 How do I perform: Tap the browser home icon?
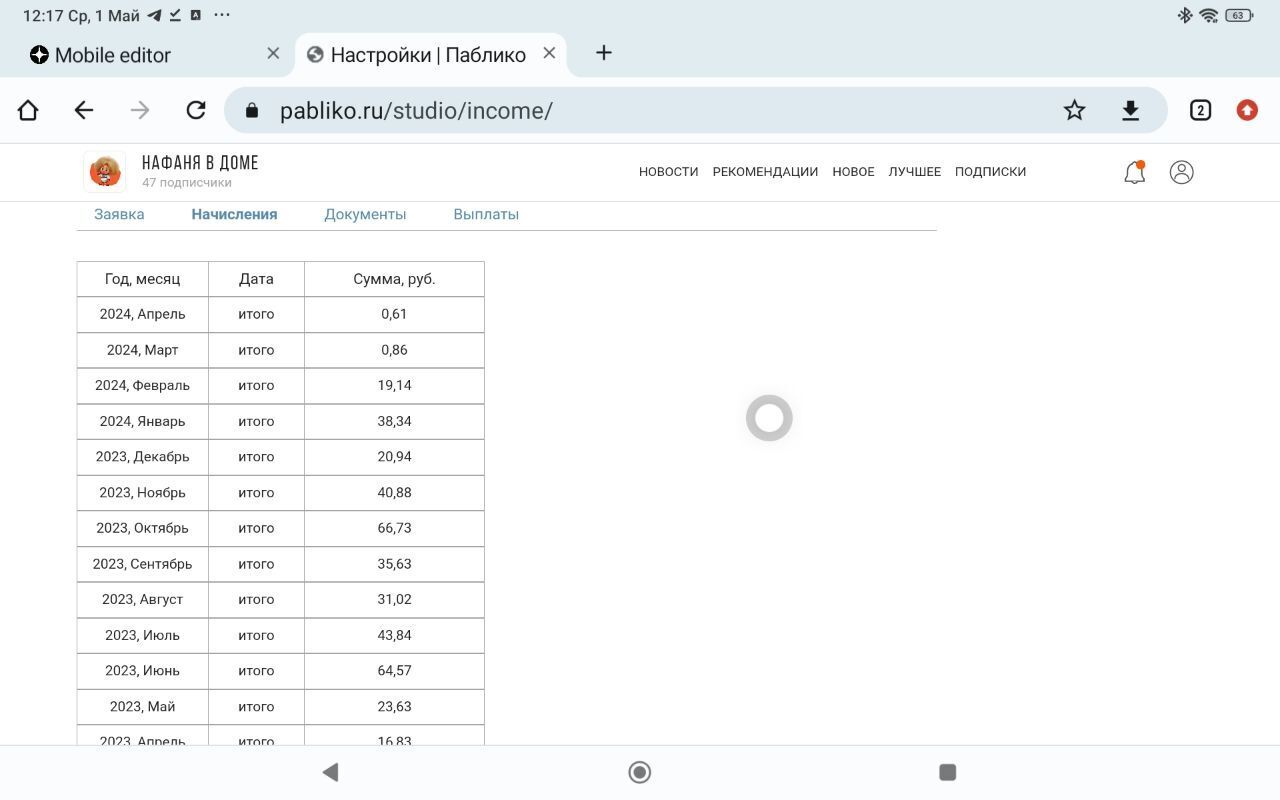pos(28,110)
